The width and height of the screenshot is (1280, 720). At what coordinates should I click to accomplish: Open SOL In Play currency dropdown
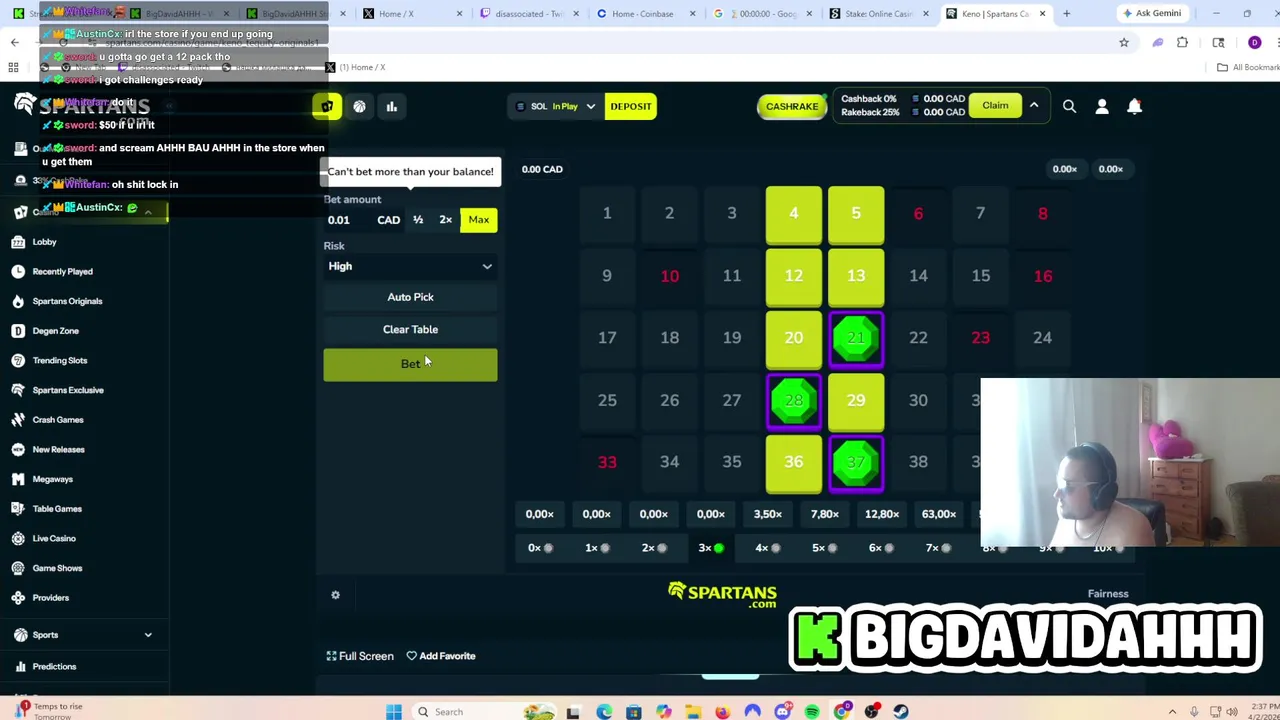[x=556, y=106]
